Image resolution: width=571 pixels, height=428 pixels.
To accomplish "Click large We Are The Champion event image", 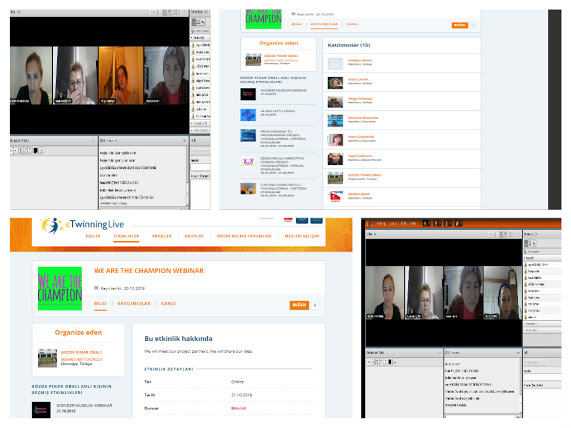I will tap(60, 288).
